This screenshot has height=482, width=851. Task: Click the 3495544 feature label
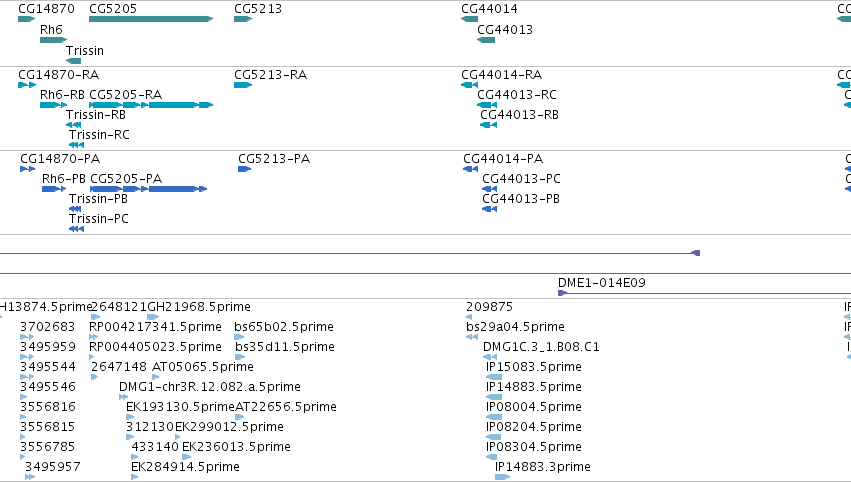point(48,367)
